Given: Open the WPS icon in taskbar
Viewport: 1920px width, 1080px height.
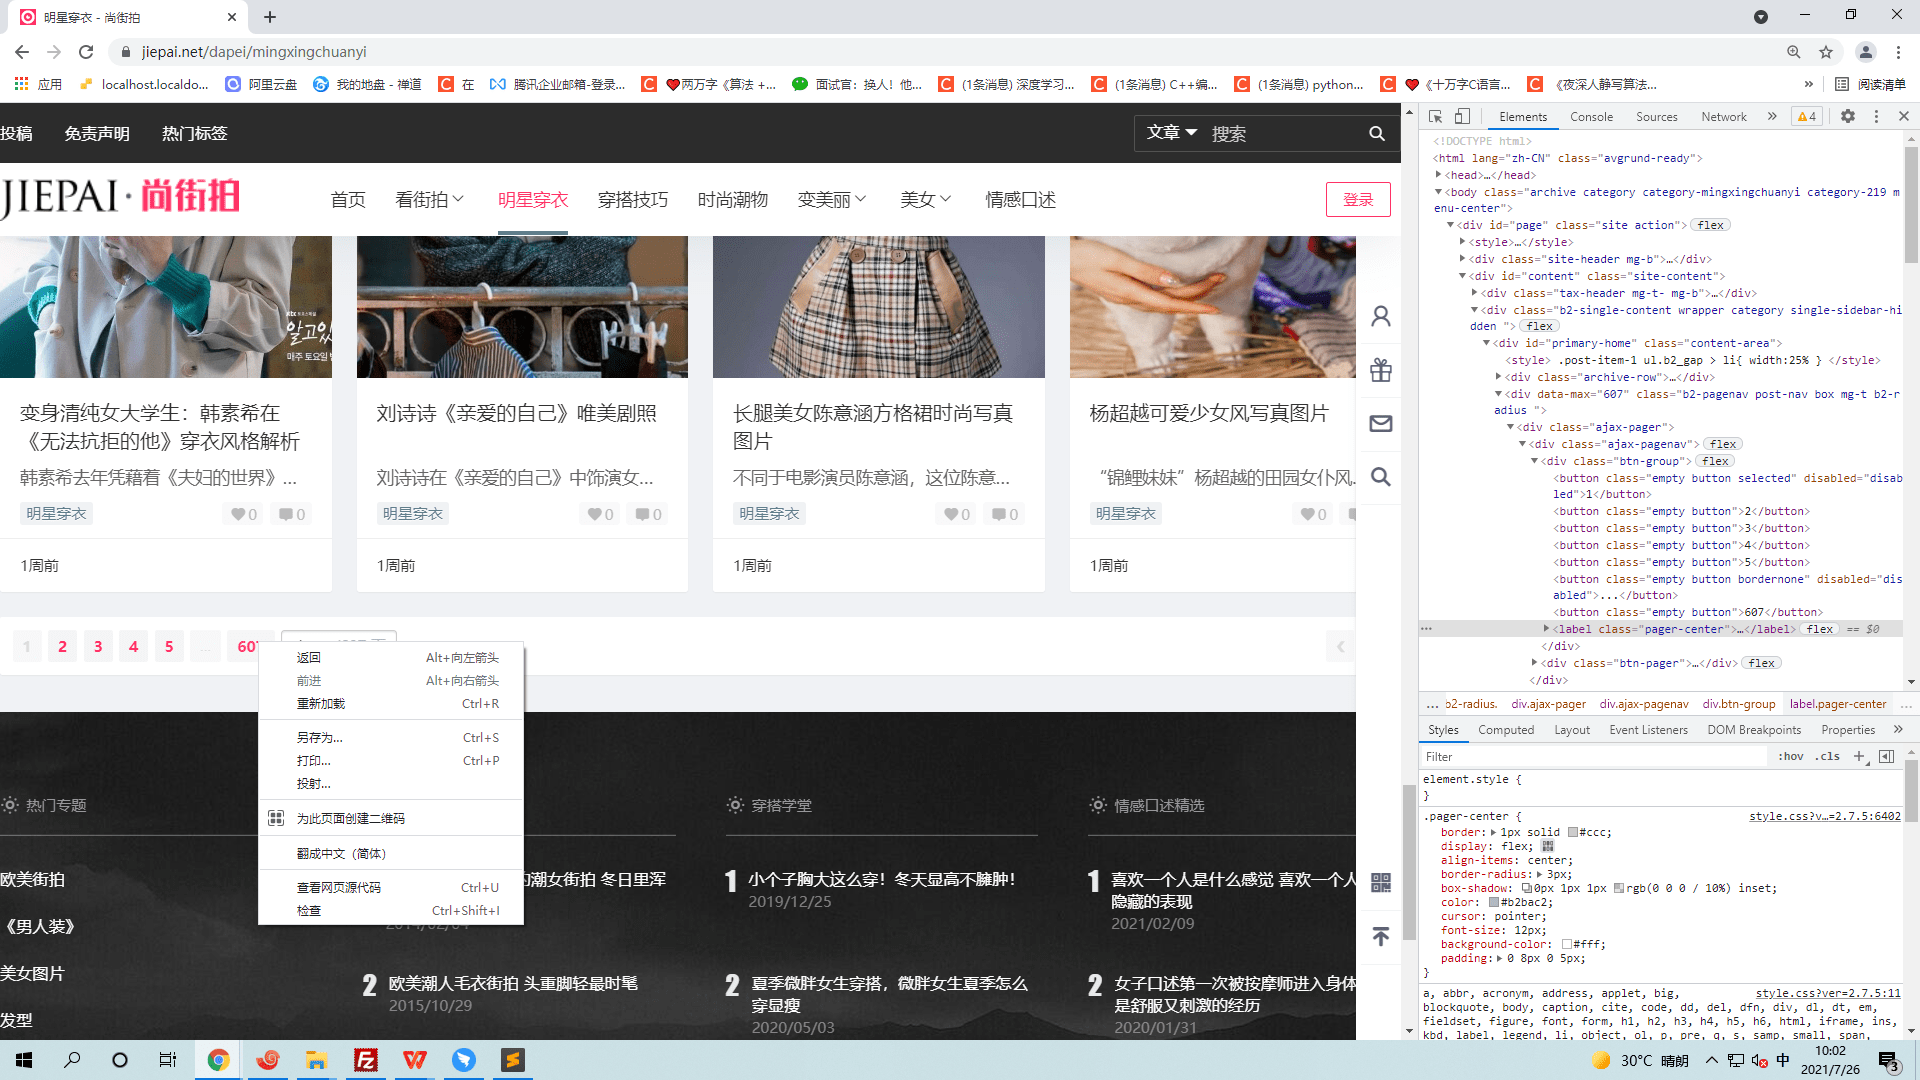Looking at the screenshot, I should pyautogui.click(x=415, y=1060).
